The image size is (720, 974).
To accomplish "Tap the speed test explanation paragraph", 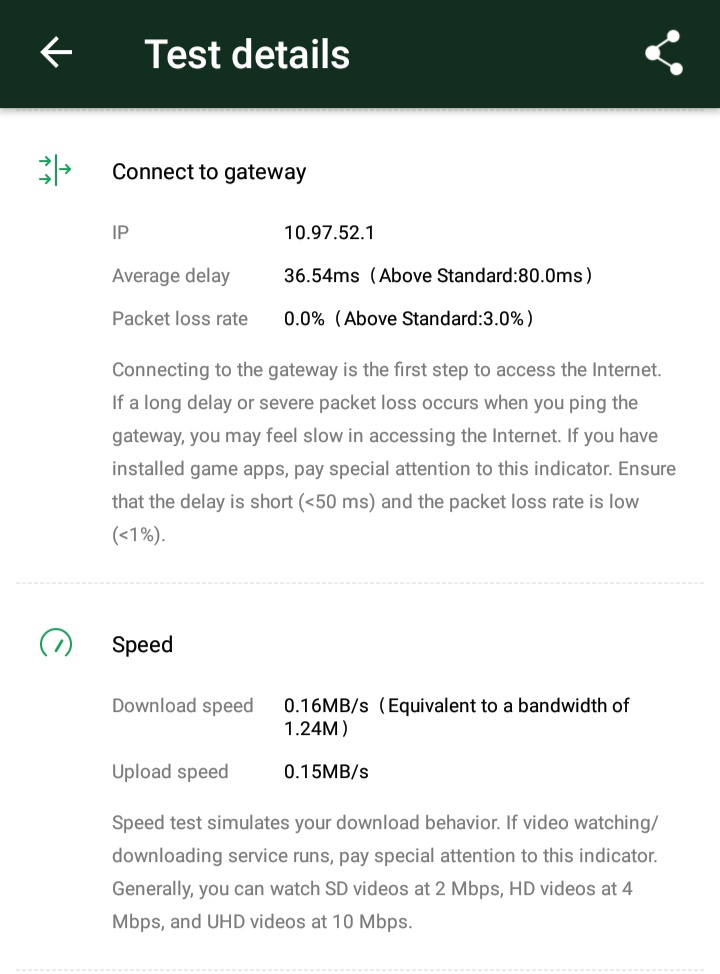I will (x=386, y=872).
